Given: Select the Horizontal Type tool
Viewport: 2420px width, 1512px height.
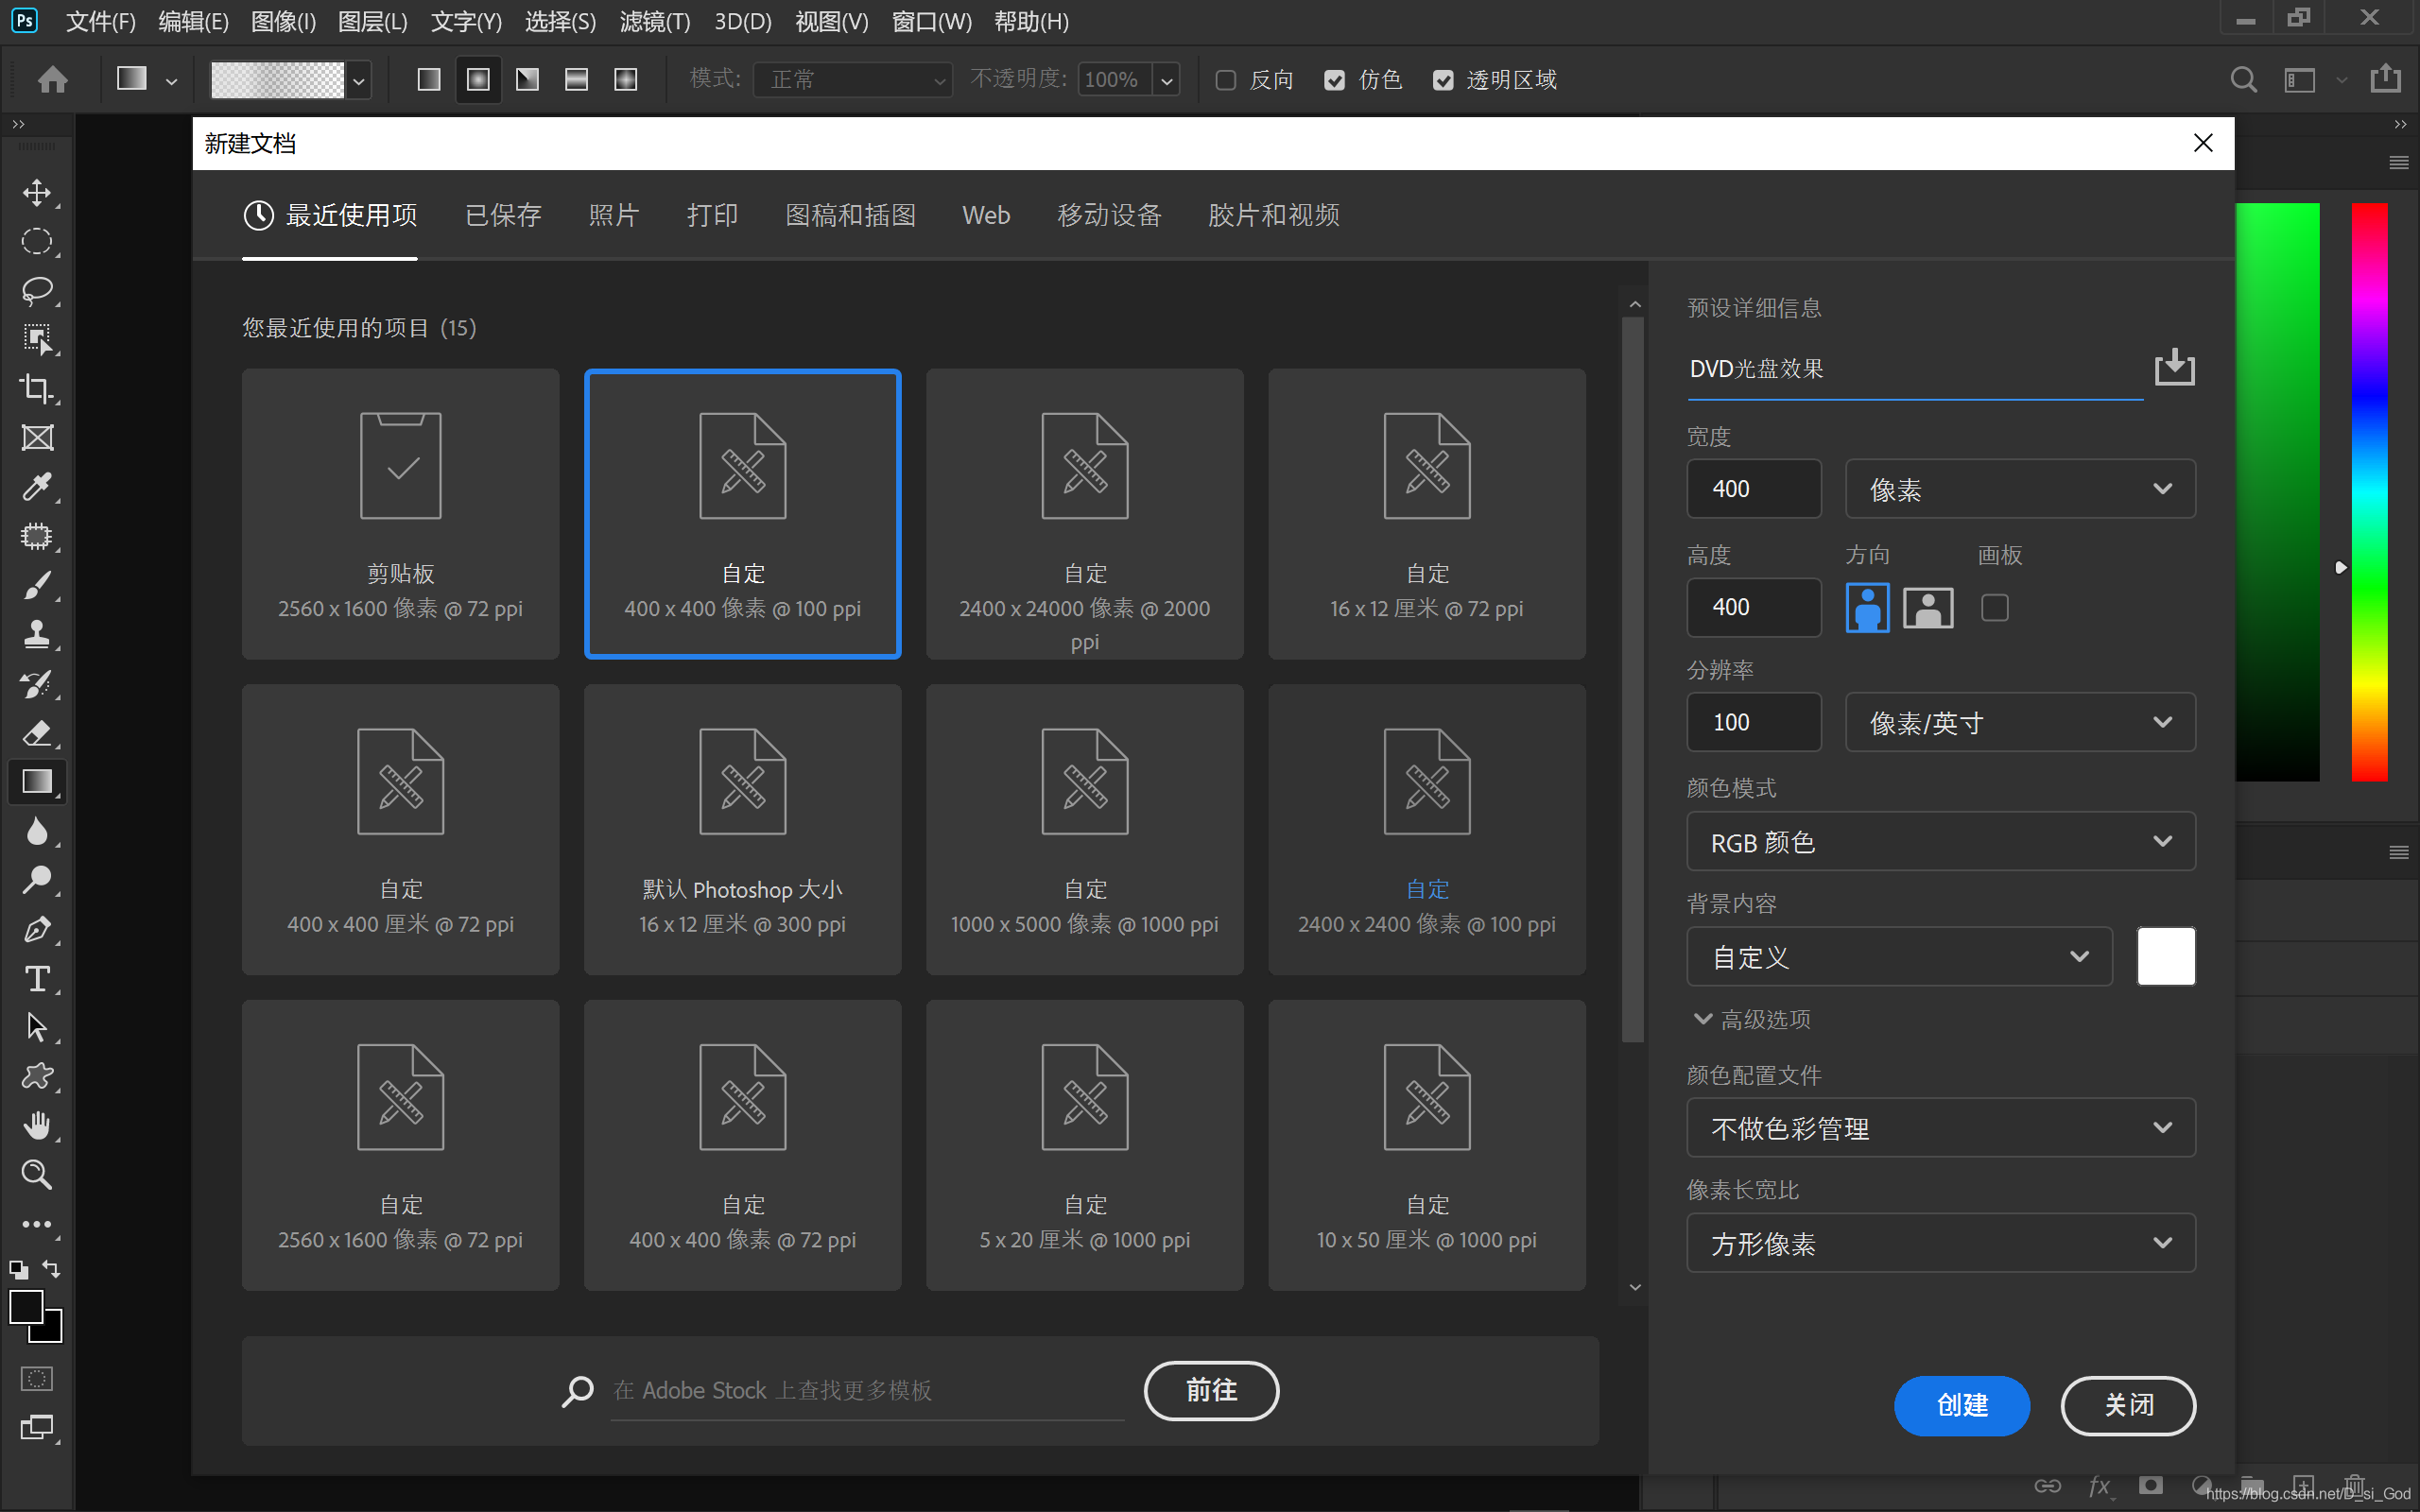Looking at the screenshot, I should tap(37, 978).
